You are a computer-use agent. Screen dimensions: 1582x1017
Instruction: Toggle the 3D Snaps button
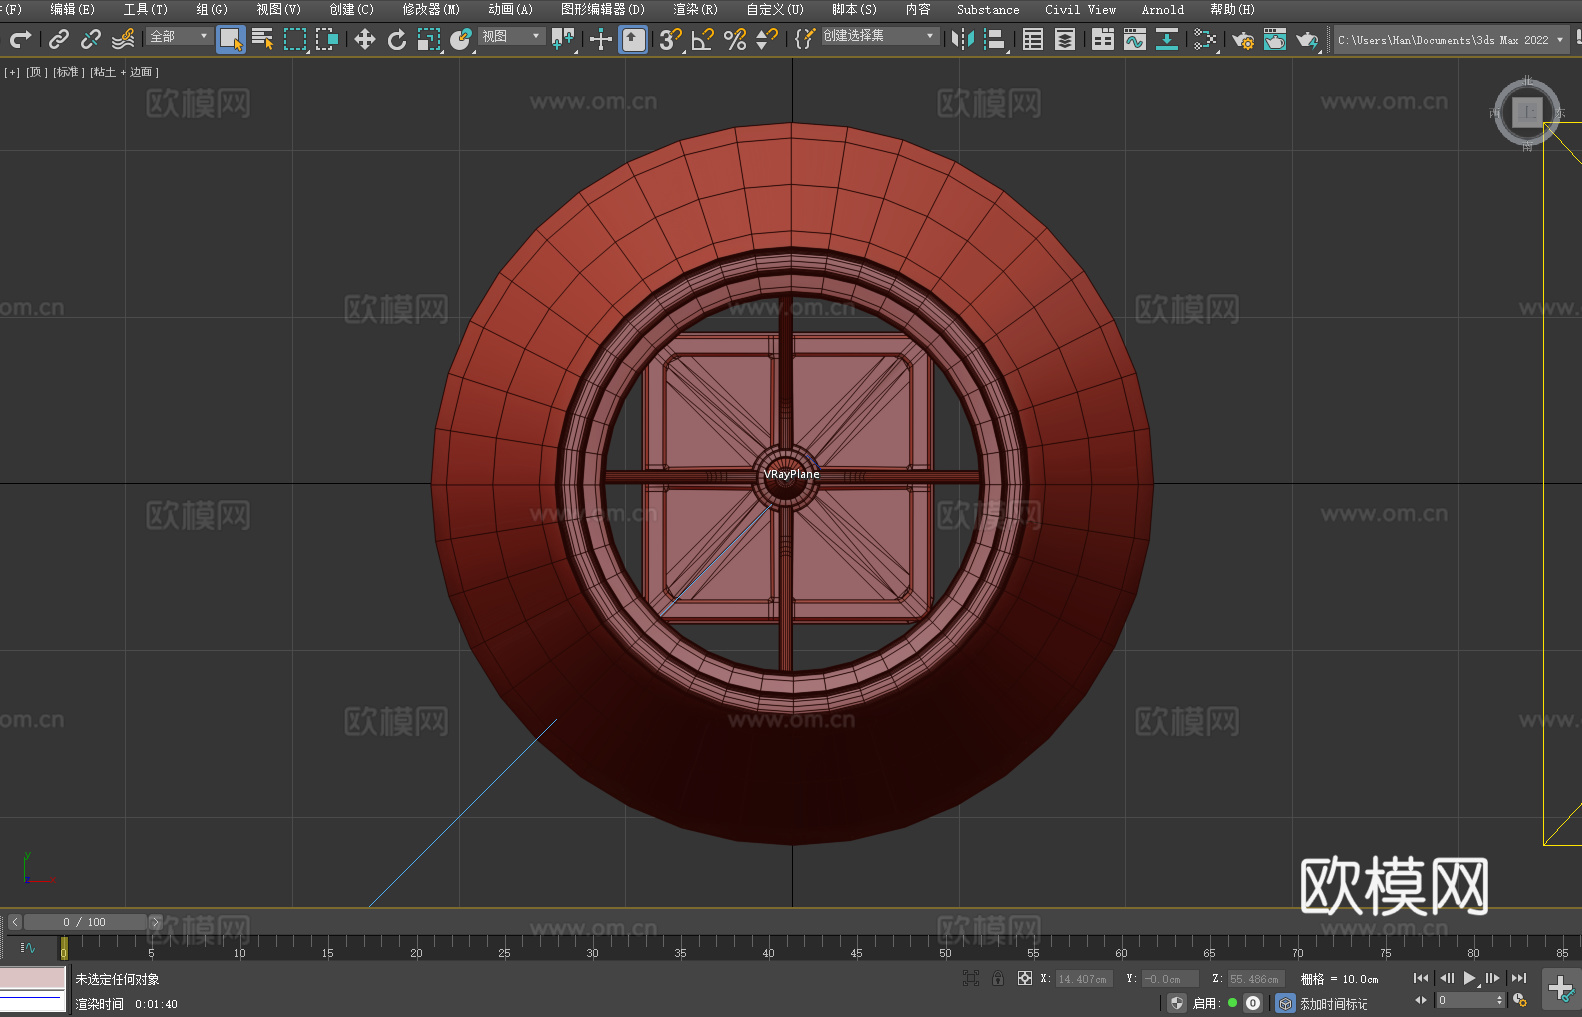[x=670, y=39]
